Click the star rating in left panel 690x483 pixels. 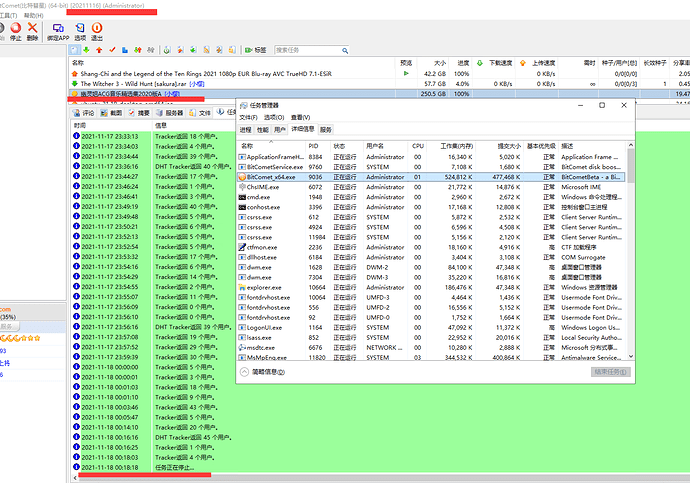point(20,338)
